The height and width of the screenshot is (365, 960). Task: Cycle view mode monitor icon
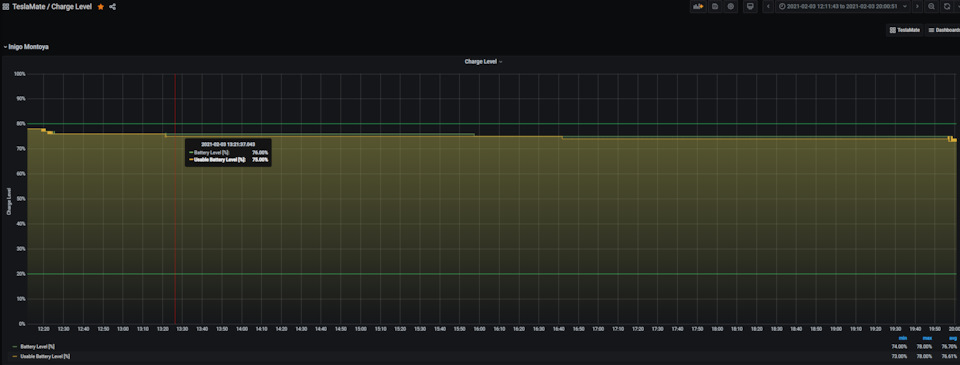click(750, 6)
